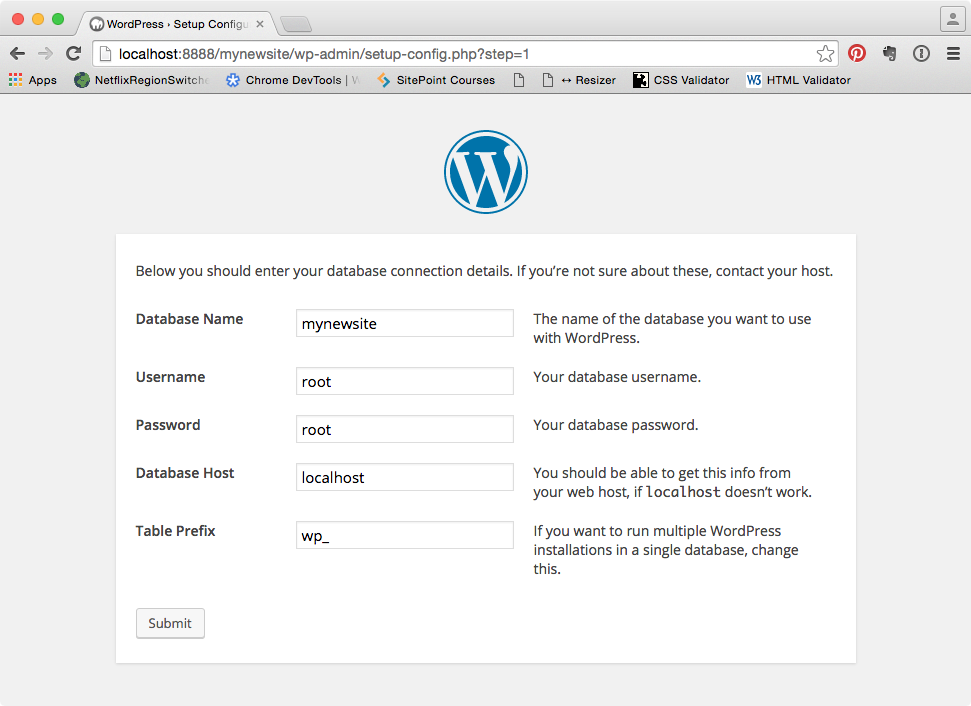This screenshot has width=971, height=706.
Task: Focus the Username field
Action: click(405, 381)
